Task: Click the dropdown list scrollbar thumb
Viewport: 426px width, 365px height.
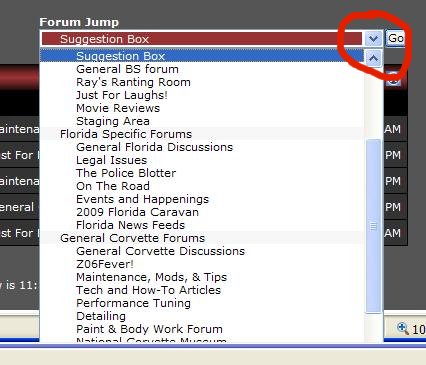Action: click(373, 226)
